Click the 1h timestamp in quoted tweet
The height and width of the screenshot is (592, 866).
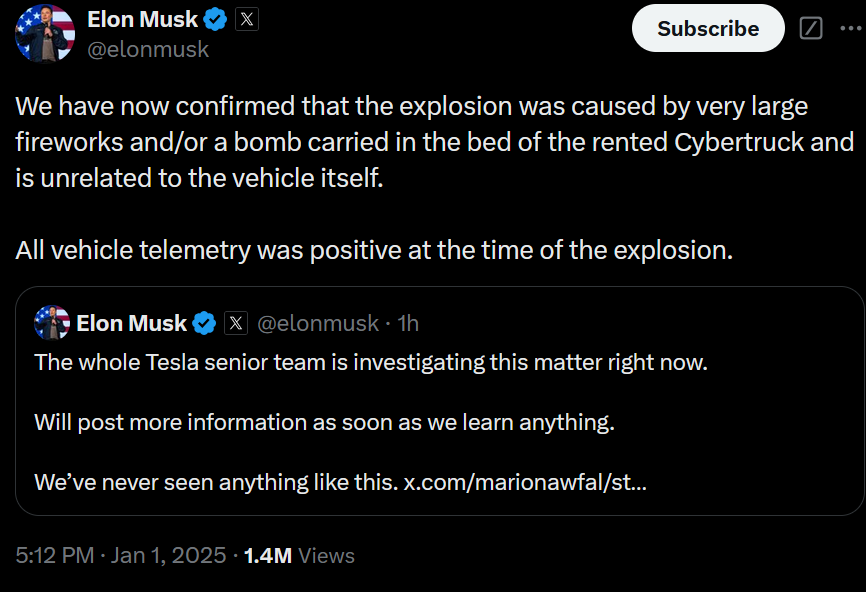(408, 324)
